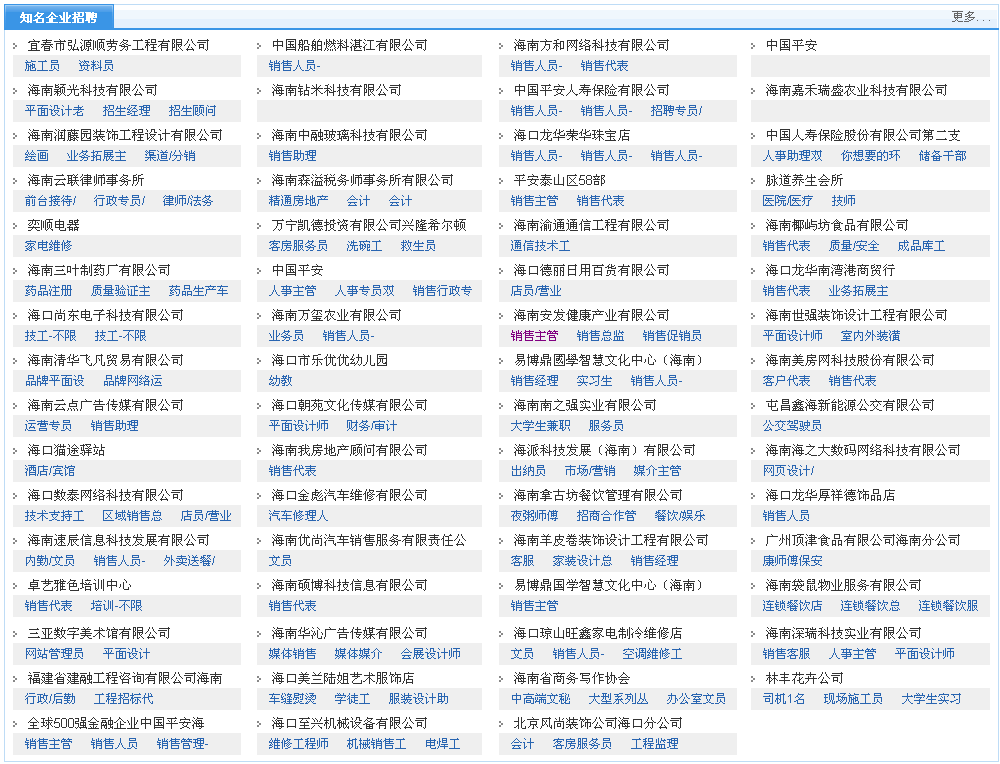1000x764 pixels.
Task: Open the 招聘专员/ job link
Action: [x=676, y=111]
